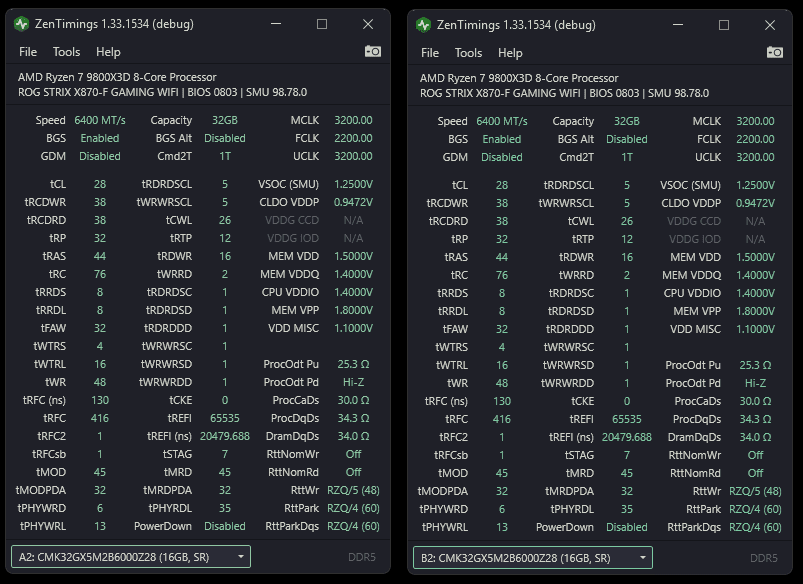Viewport: 803px width, 584px height.
Task: Open the Tools menu in right window
Action: pos(469,53)
